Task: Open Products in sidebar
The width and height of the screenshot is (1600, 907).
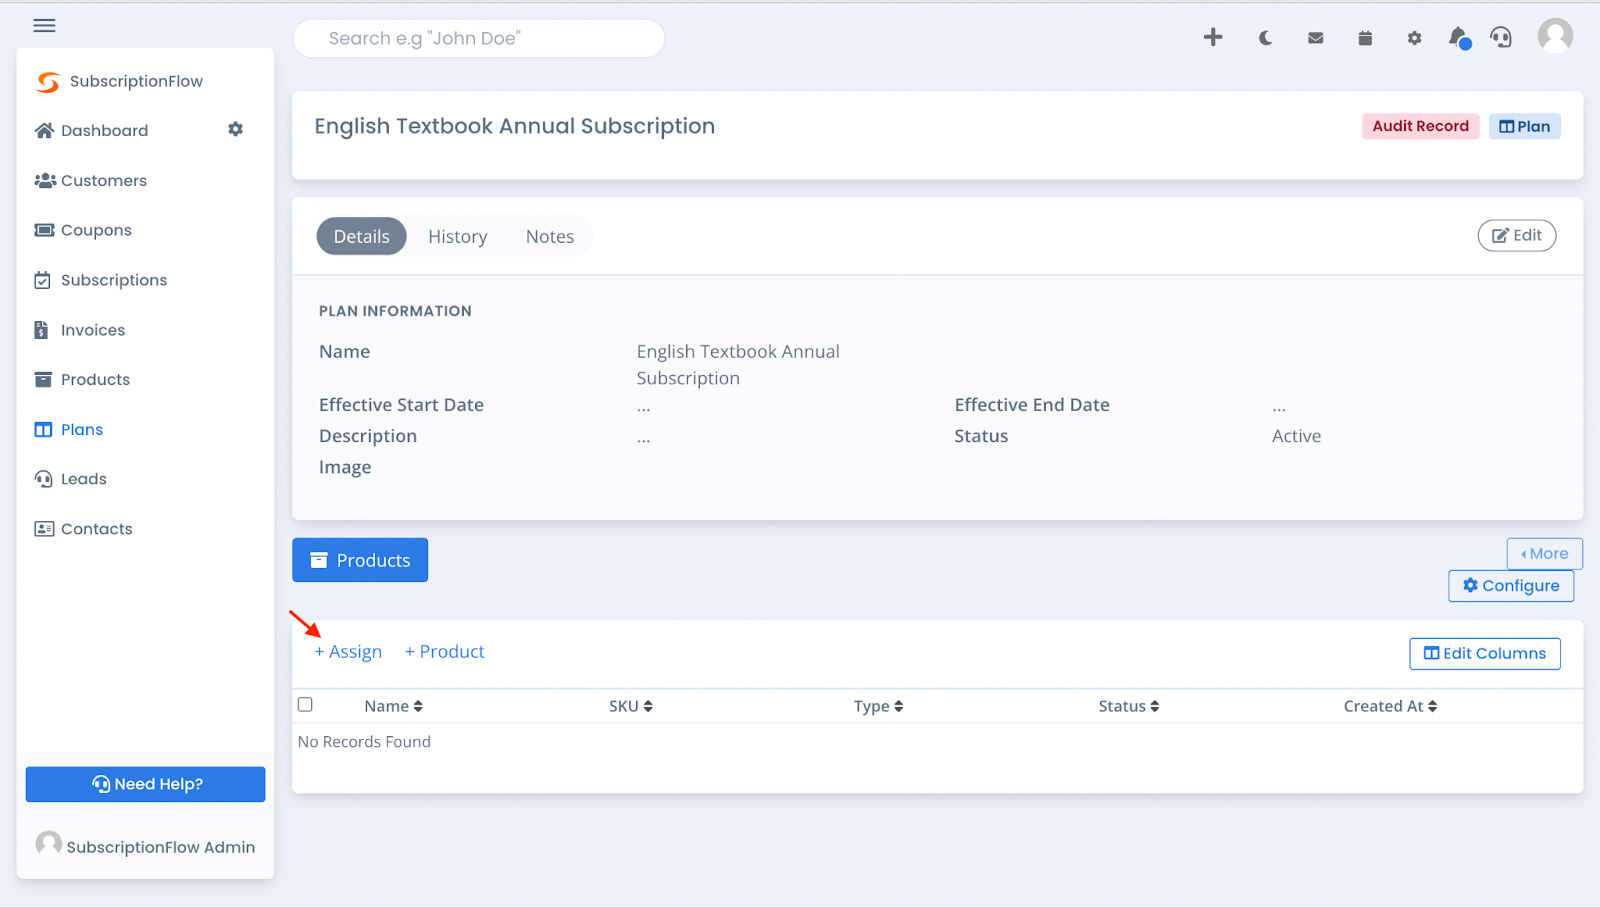Action: point(82,379)
